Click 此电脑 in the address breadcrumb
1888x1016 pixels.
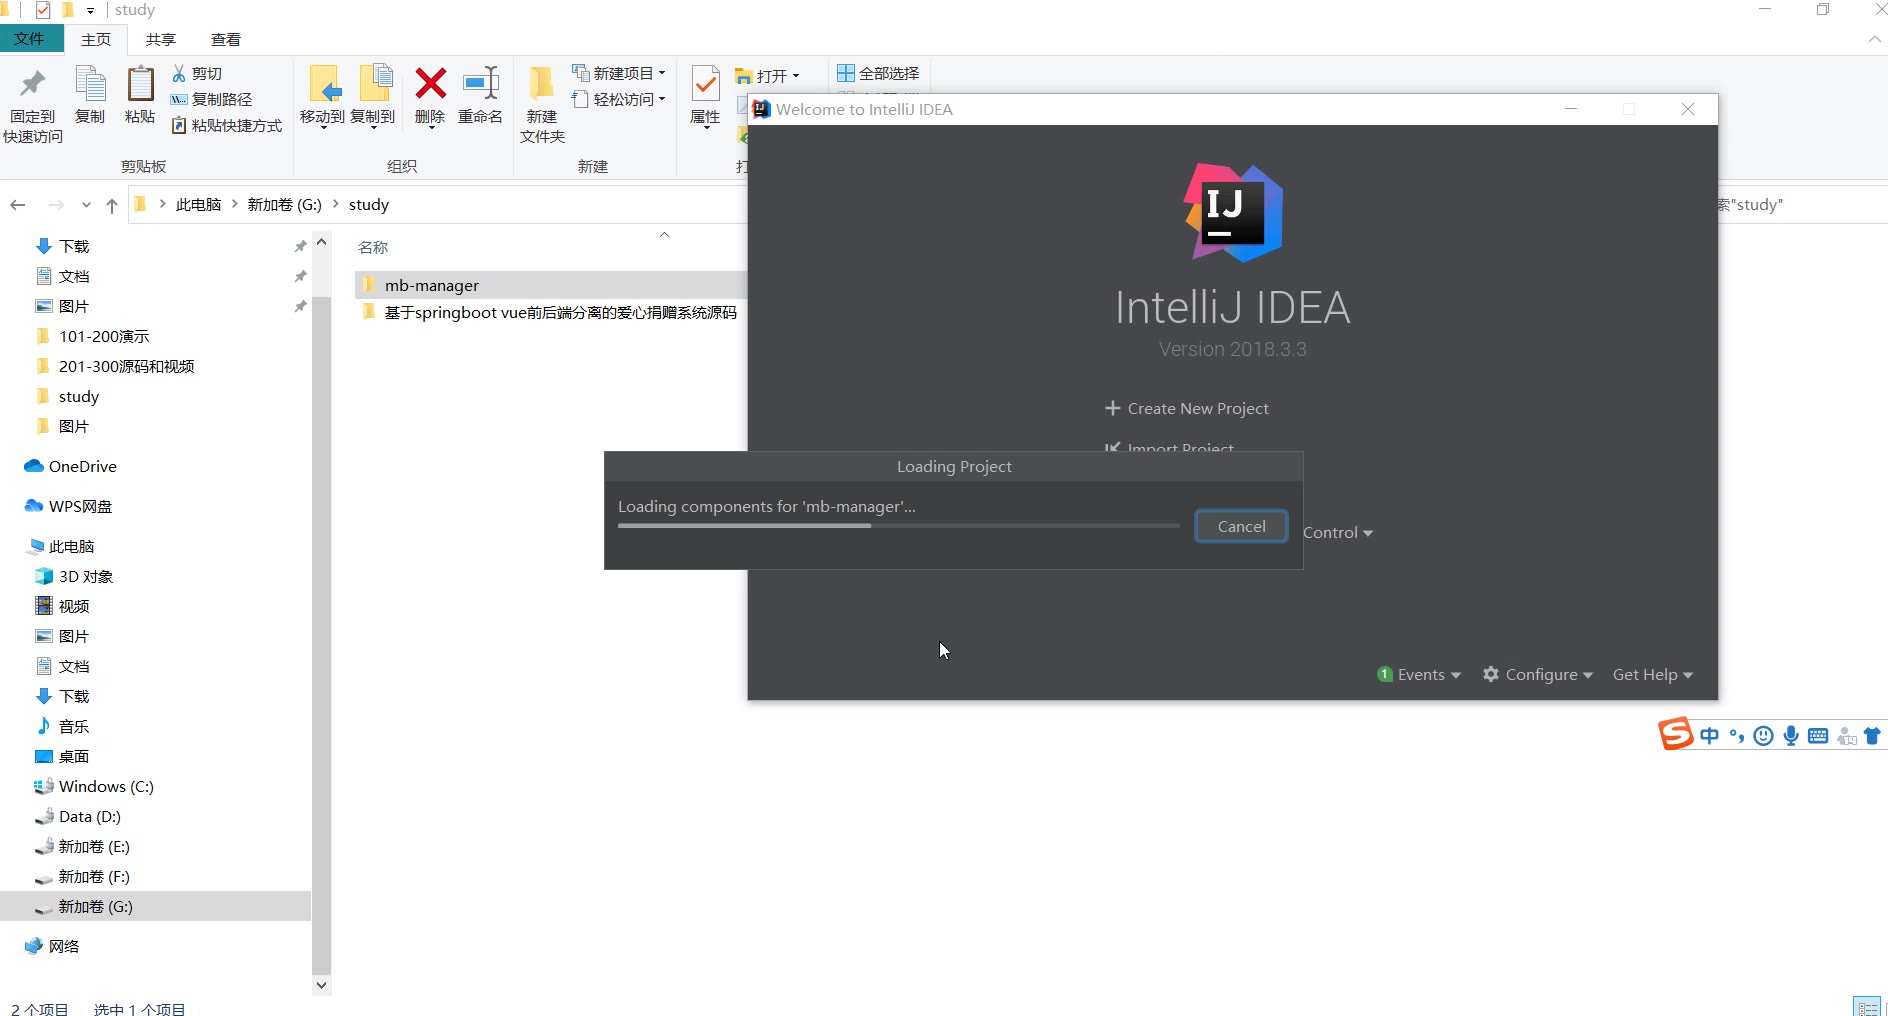point(198,205)
